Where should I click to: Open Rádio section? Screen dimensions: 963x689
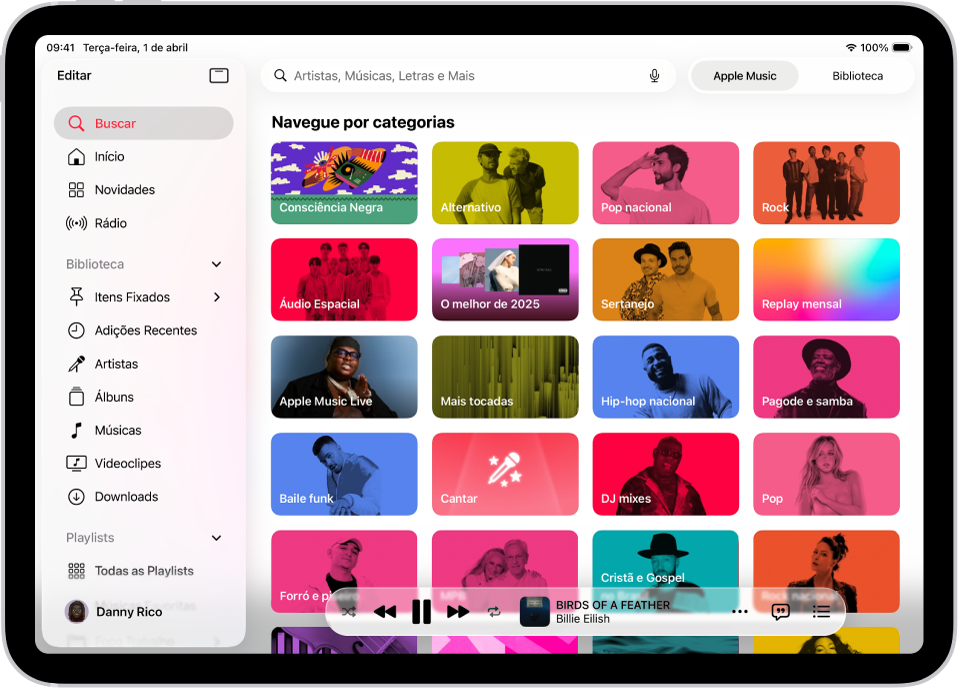click(144, 223)
